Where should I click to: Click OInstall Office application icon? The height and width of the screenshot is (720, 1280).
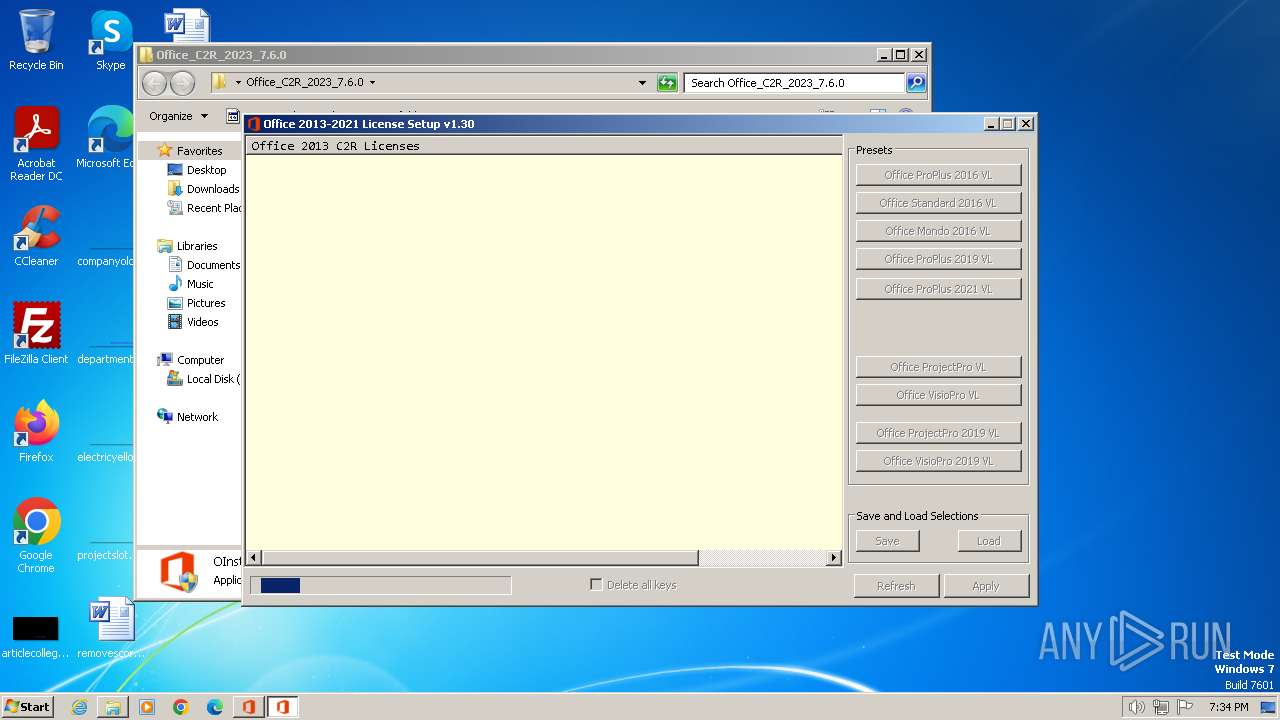click(x=178, y=572)
